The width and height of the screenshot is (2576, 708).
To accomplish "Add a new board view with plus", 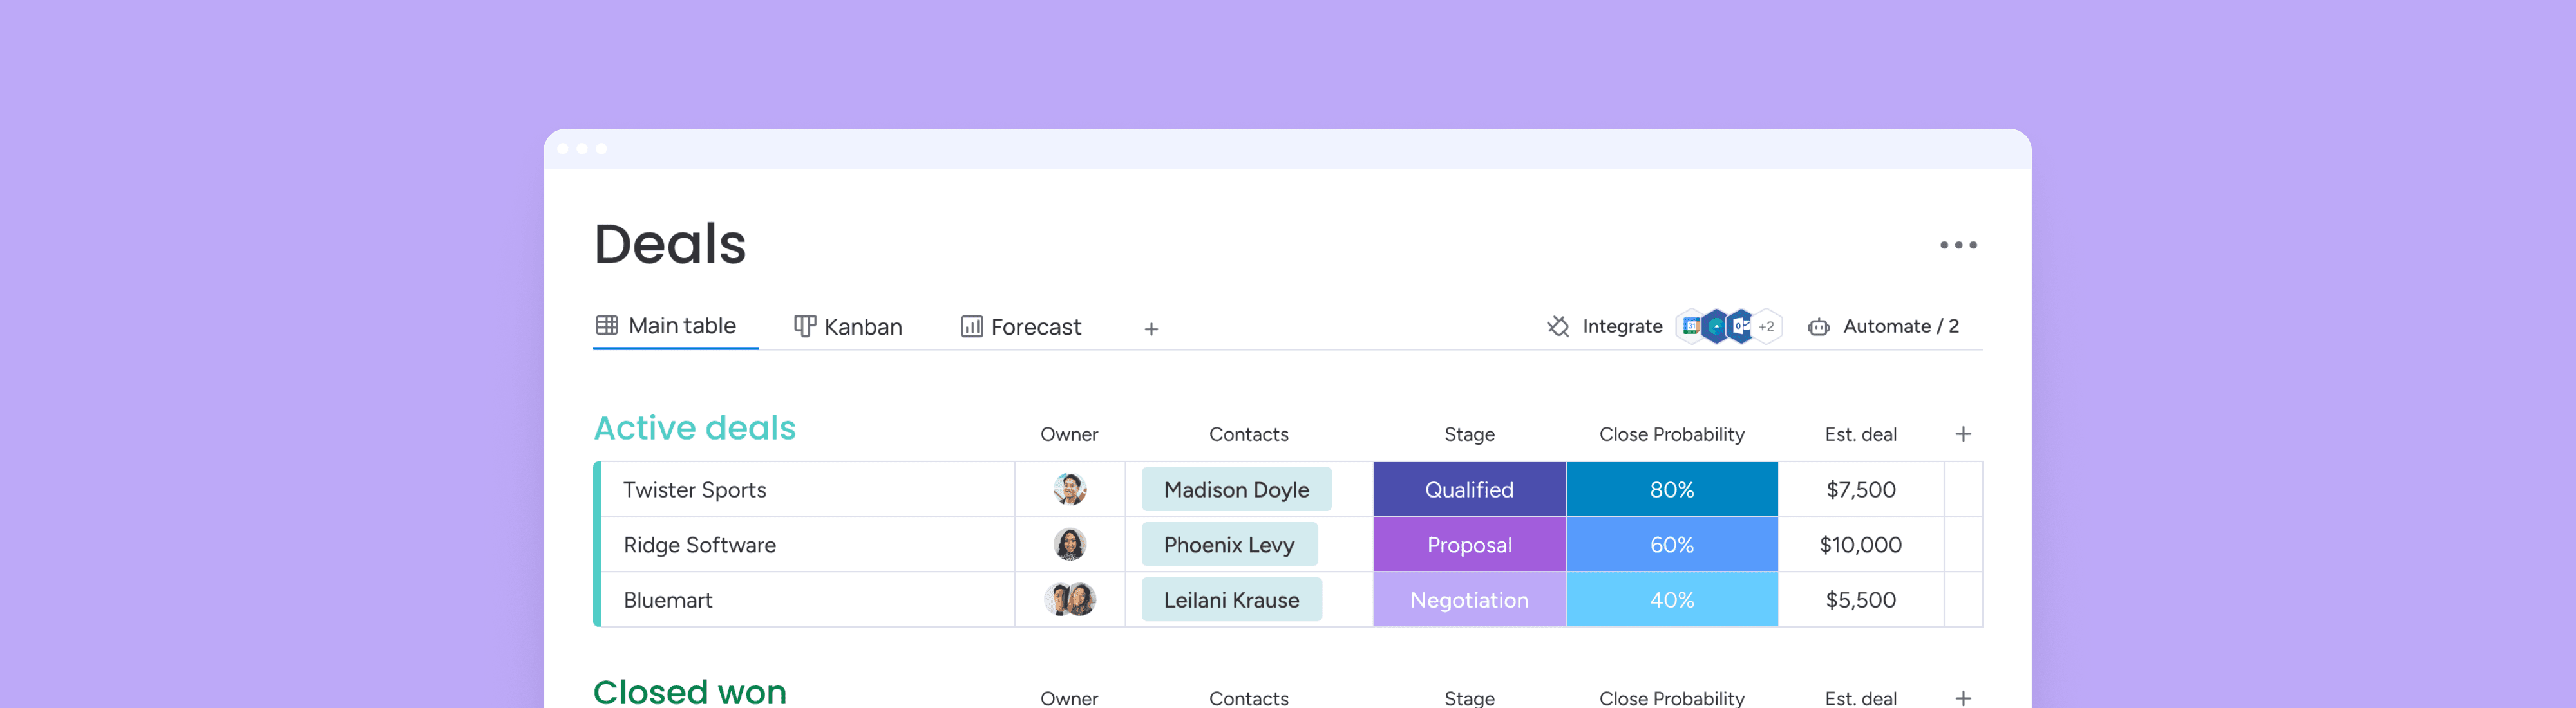I will pyautogui.click(x=1151, y=329).
